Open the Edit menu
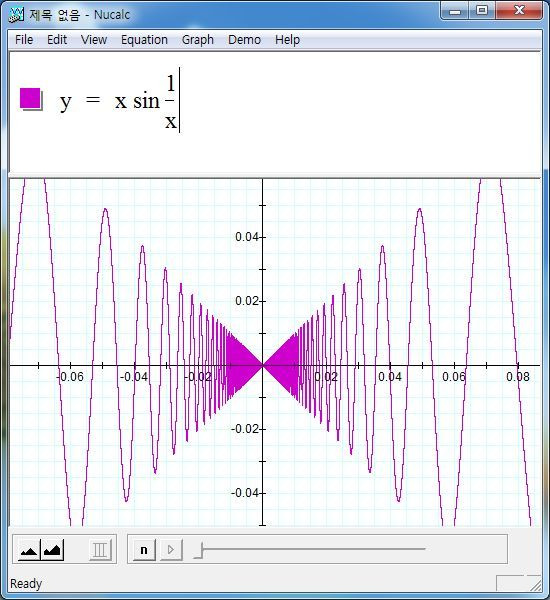The height and width of the screenshot is (600, 550). (57, 39)
